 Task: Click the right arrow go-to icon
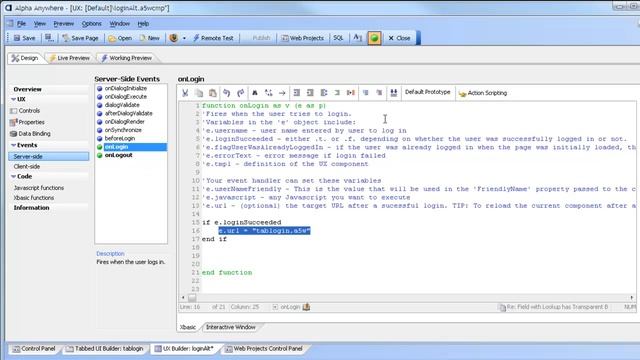[282, 93]
